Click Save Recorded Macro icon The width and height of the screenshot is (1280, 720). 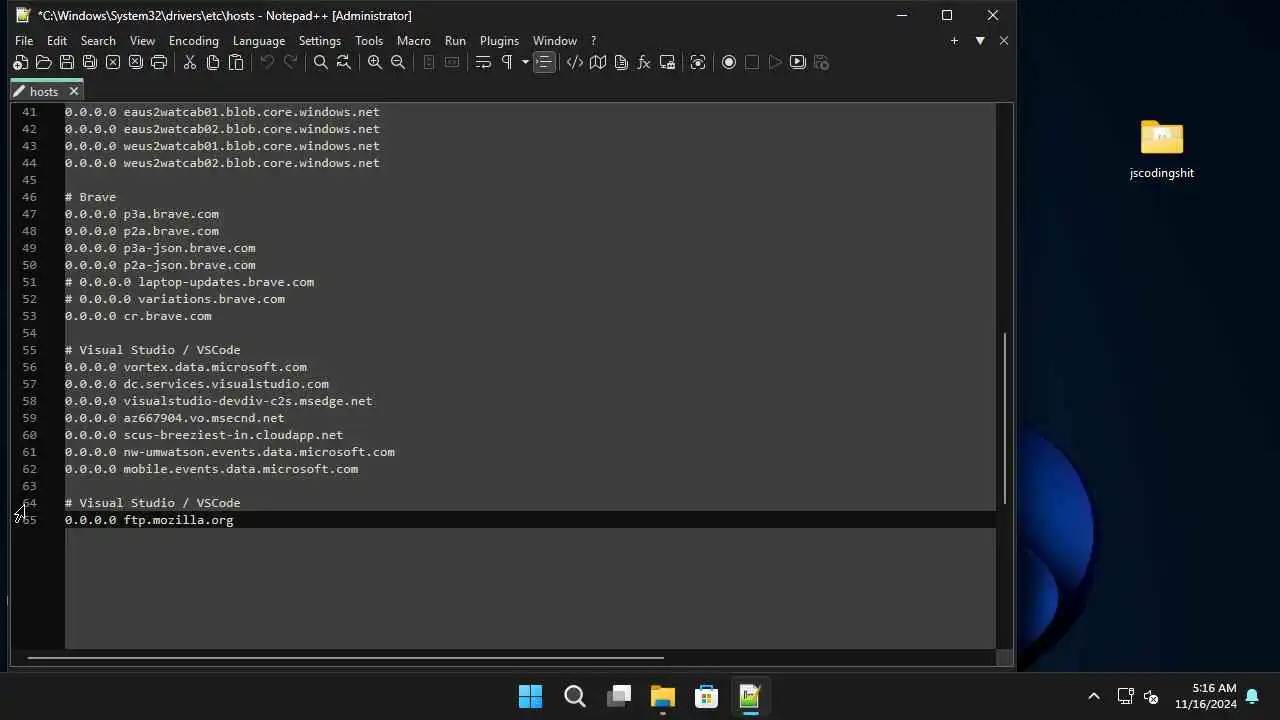(821, 62)
